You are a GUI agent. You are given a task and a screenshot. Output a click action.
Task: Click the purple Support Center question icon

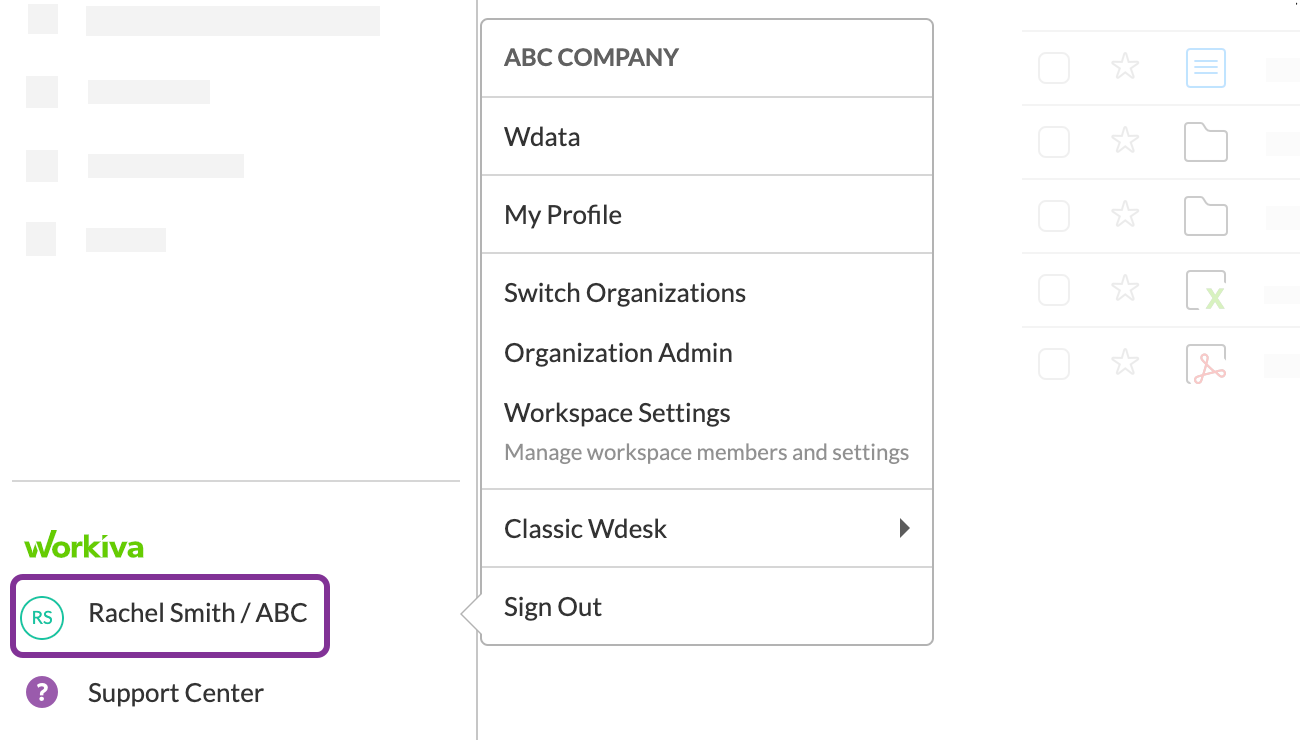click(x=42, y=692)
